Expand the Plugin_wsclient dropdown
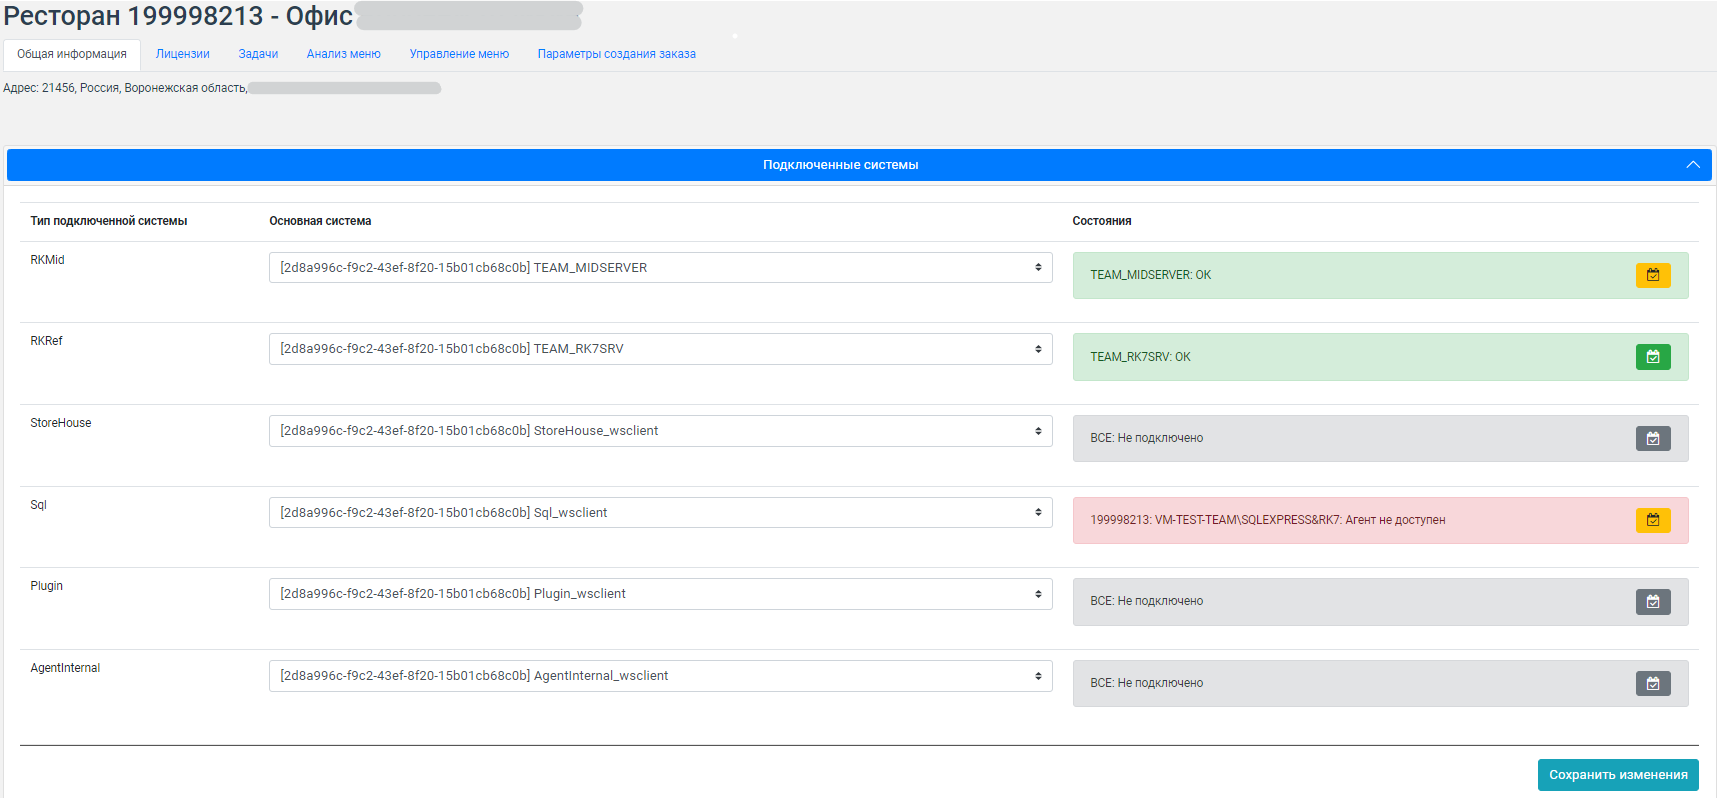Image resolution: width=1717 pixels, height=798 pixels. 660,594
